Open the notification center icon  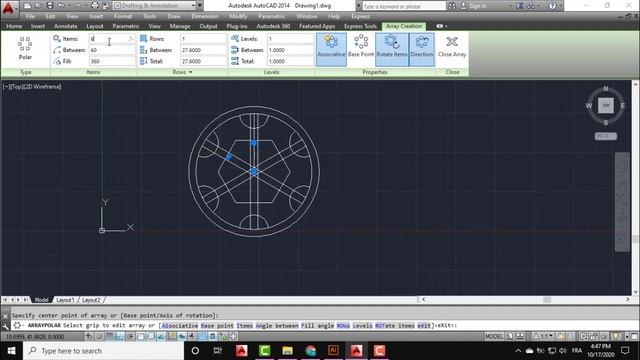click(625, 351)
